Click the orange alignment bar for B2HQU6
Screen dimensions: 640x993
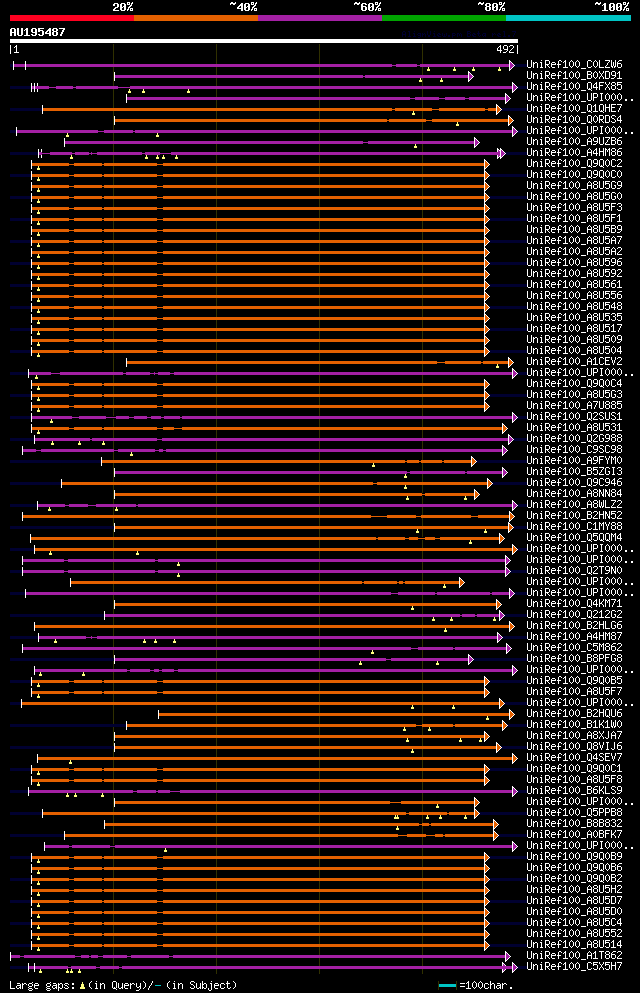tap(337, 714)
